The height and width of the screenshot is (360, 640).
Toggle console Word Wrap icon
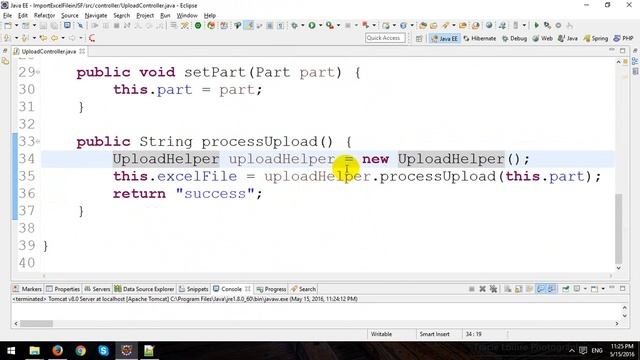coord(529,289)
